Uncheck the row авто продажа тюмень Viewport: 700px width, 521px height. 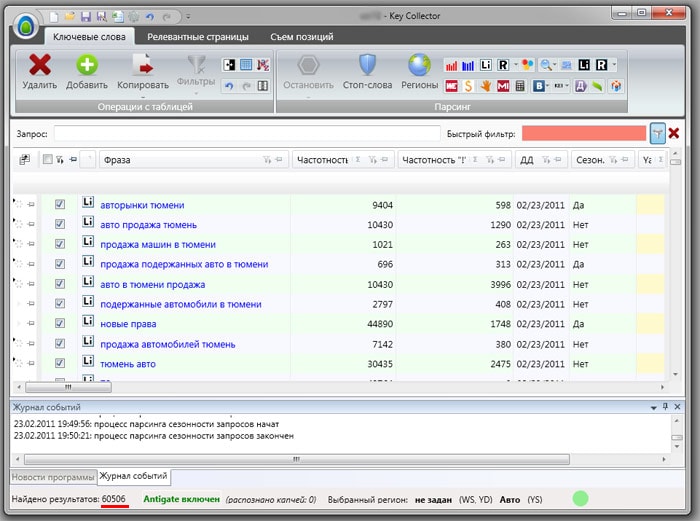[x=60, y=224]
